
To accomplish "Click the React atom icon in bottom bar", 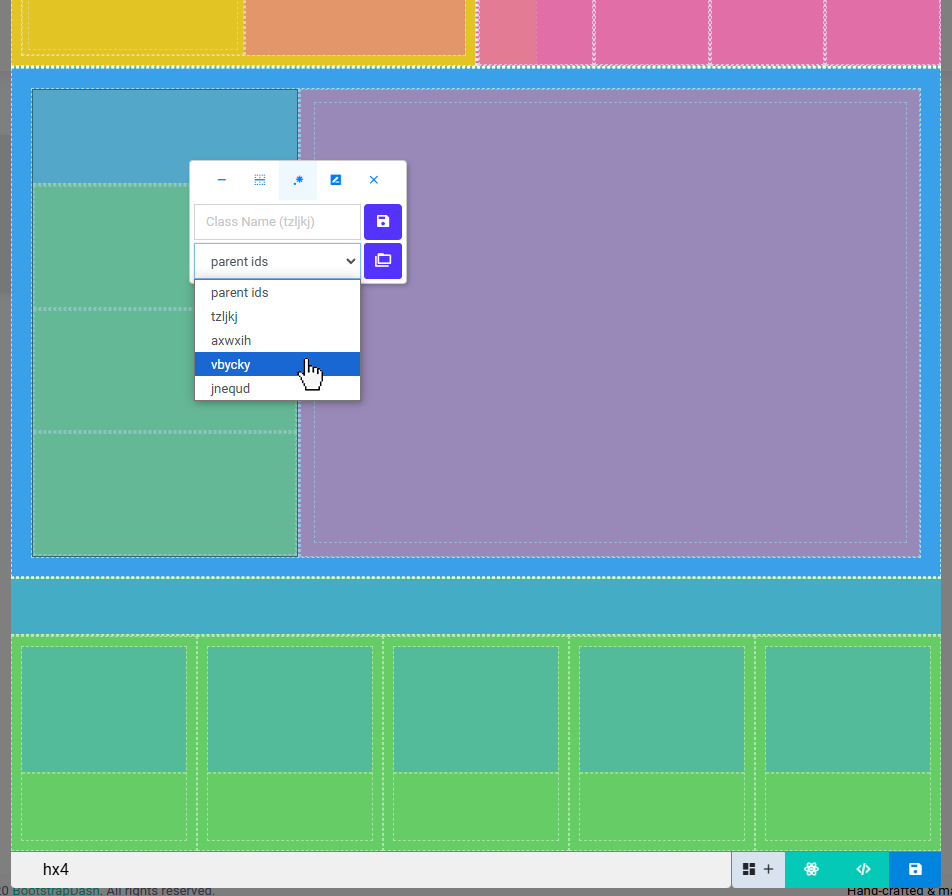I will pos(811,869).
